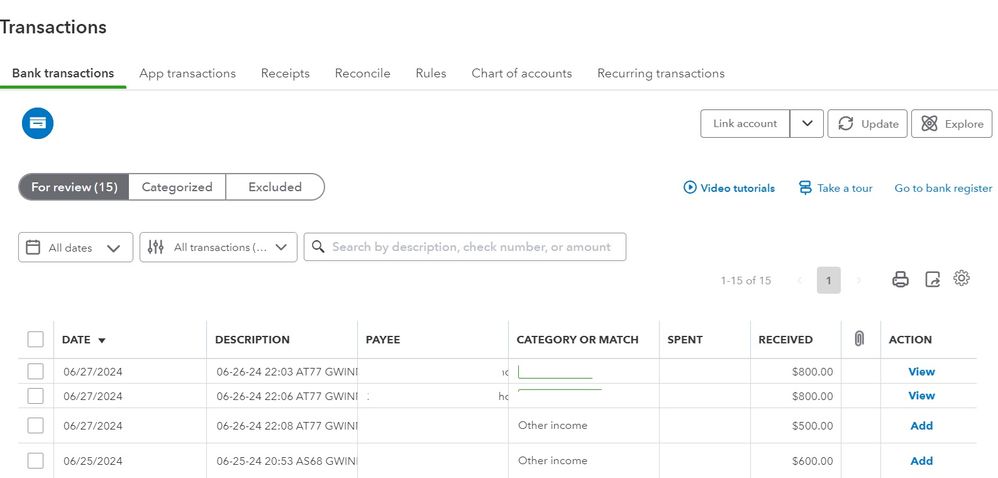
Task: Click the 06/25/2024 date cell
Action: click(x=93, y=461)
